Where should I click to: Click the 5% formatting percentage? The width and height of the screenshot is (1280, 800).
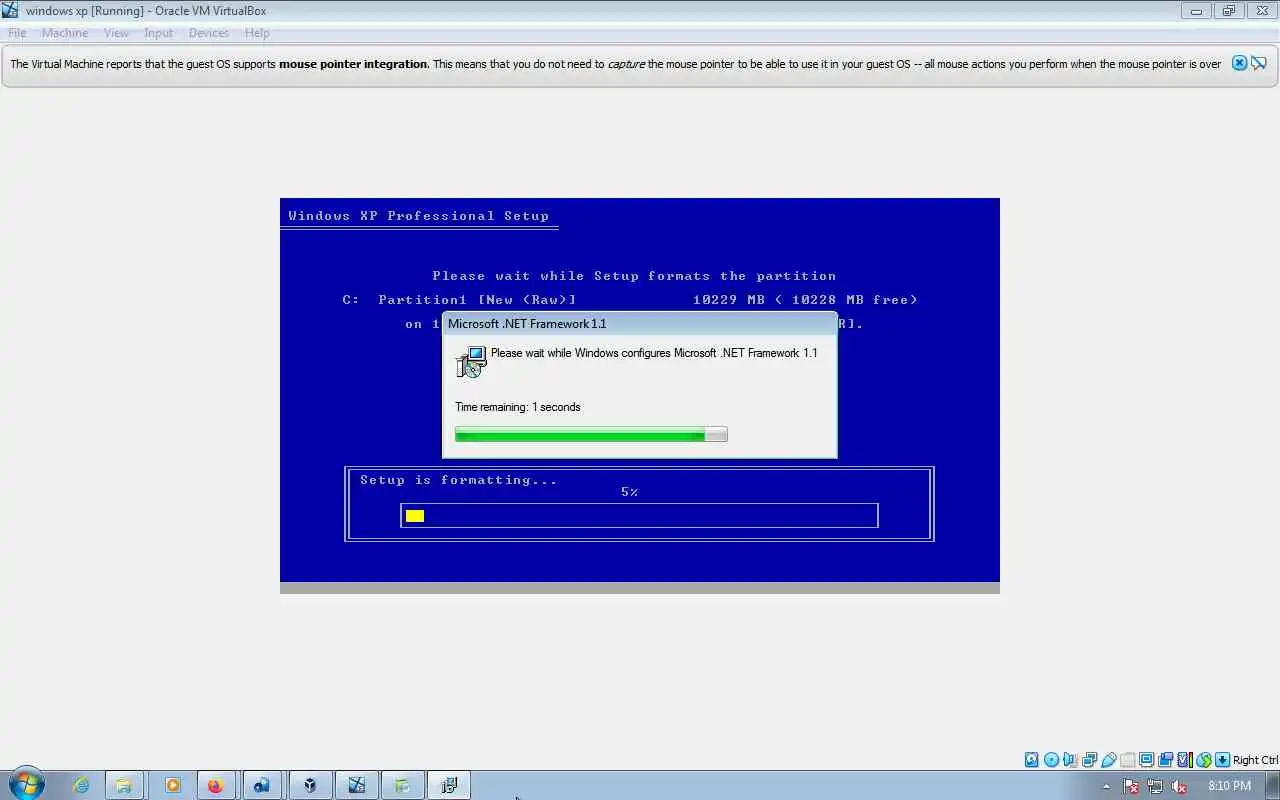(x=629, y=492)
